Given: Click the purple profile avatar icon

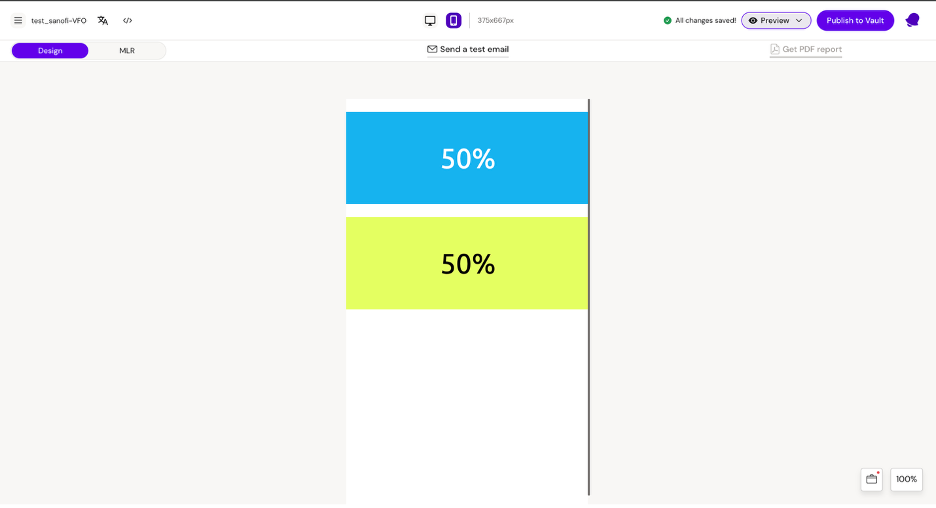Looking at the screenshot, I should (x=912, y=20).
